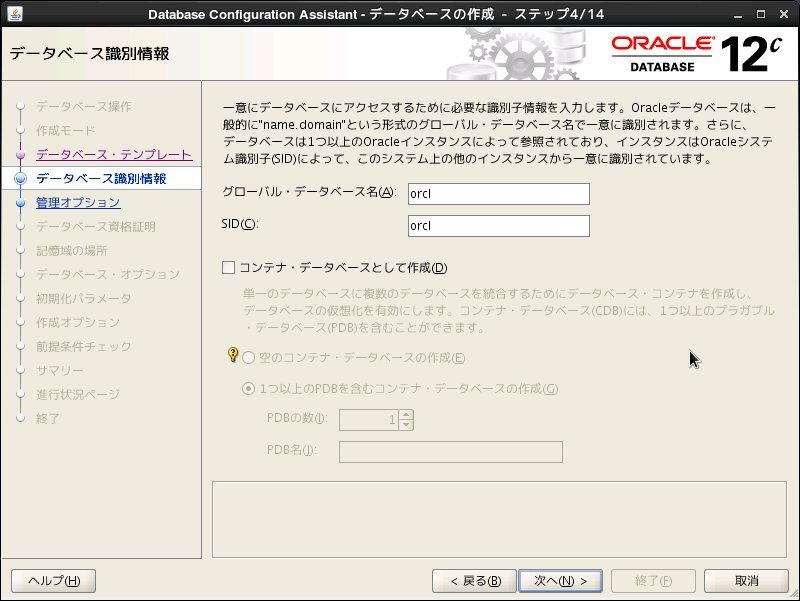This screenshot has height=601, width=800.
Task: Cancel the wizard with 取消 button
Action: point(746,581)
